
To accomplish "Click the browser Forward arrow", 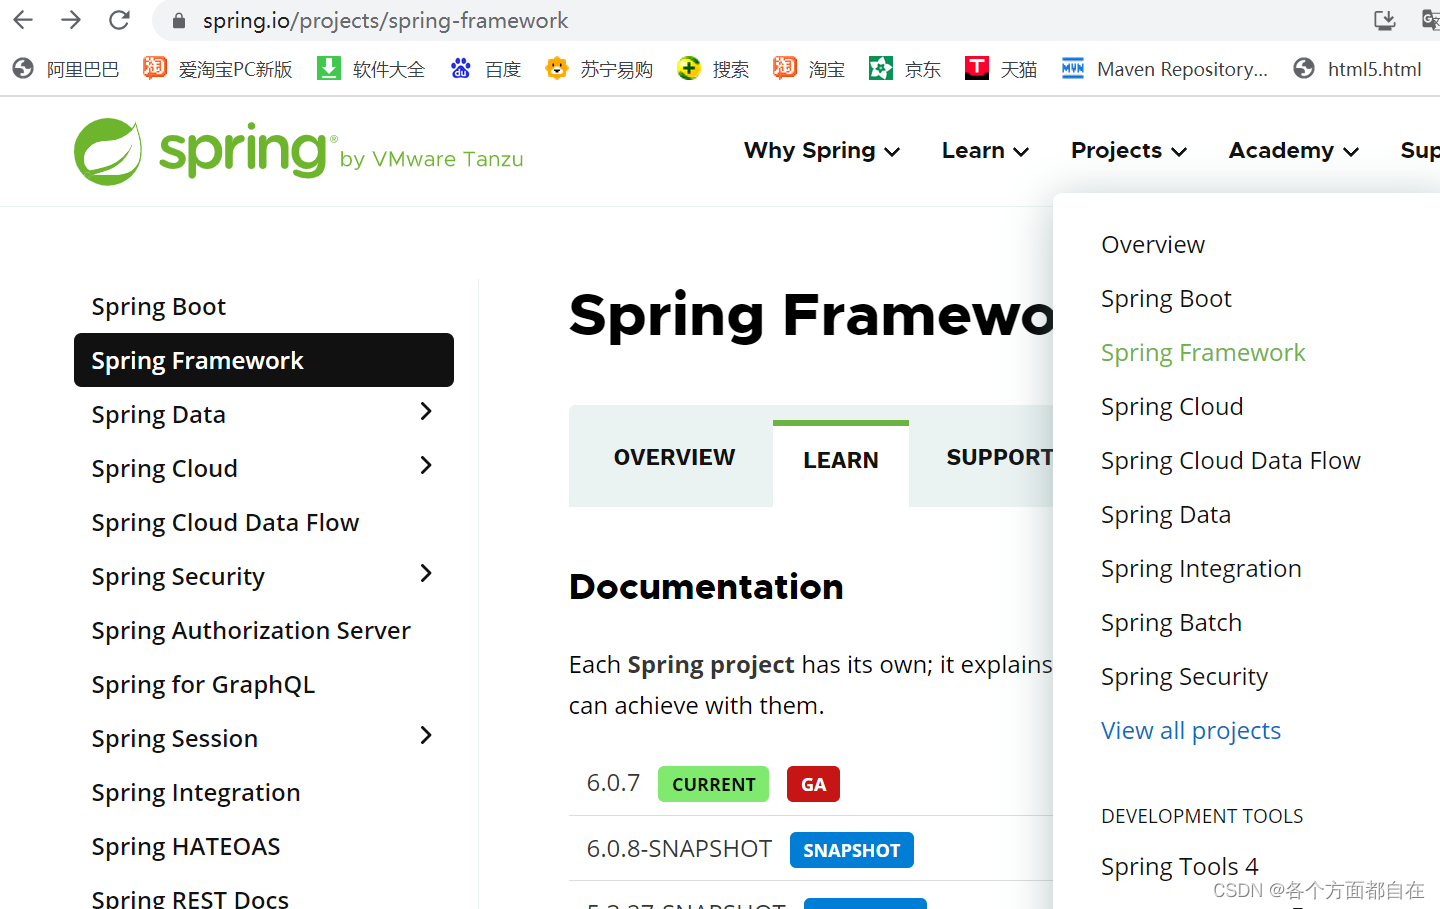I will [x=71, y=20].
